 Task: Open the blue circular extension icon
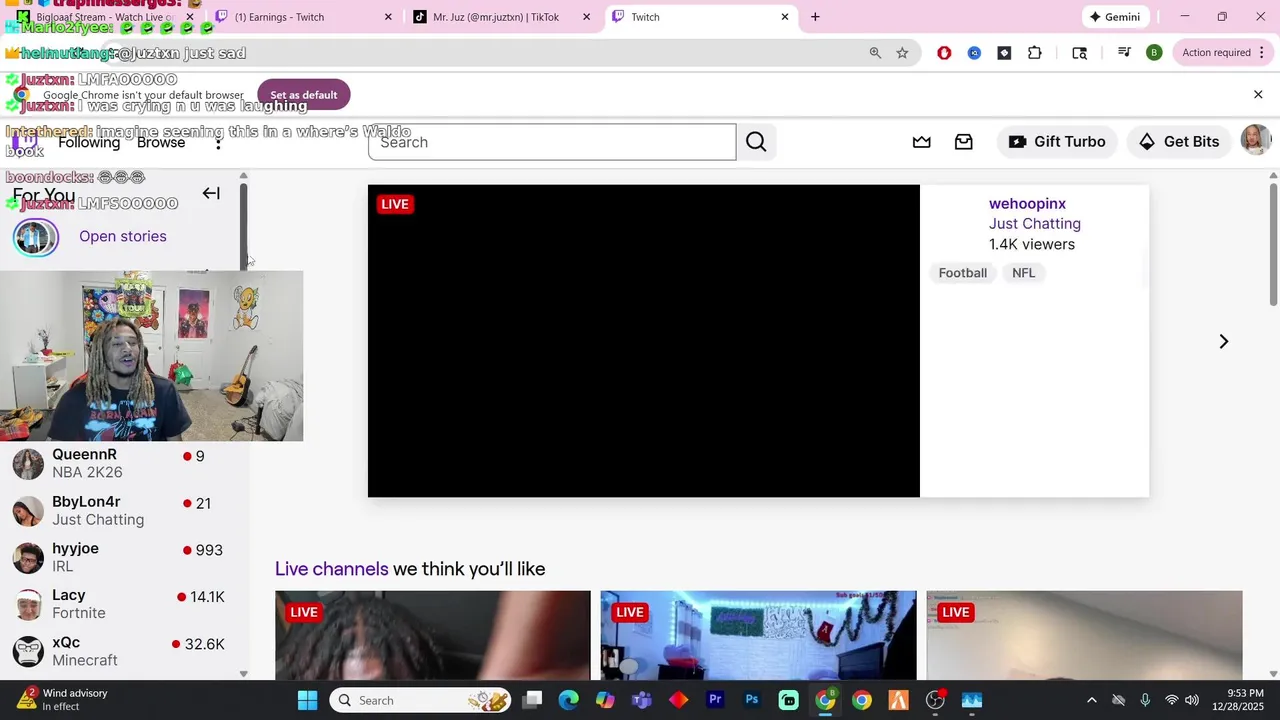tap(974, 53)
